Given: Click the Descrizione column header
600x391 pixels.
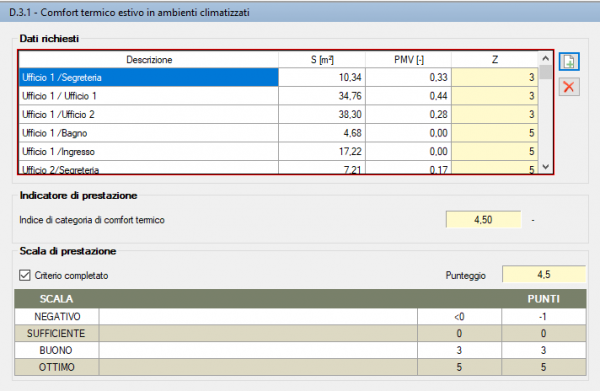Looking at the screenshot, I should [149, 60].
